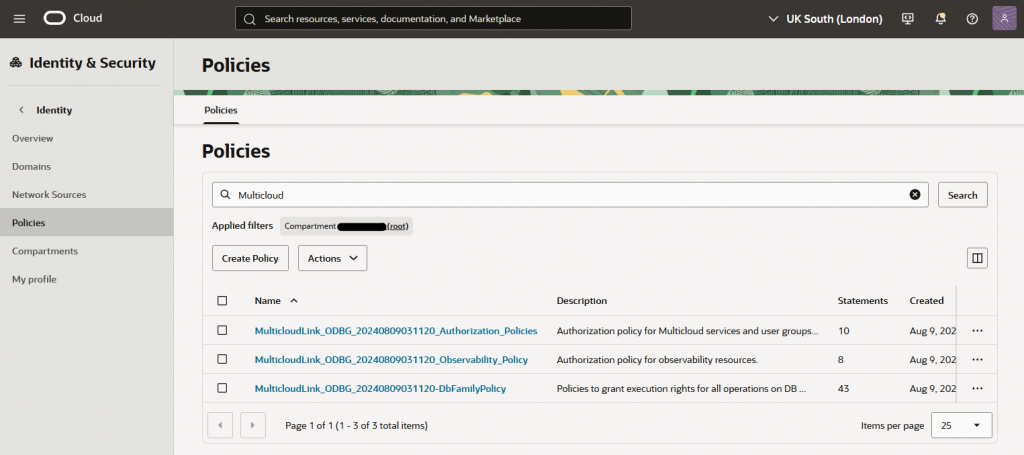Click the magnifier icon in policy filter

point(225,195)
